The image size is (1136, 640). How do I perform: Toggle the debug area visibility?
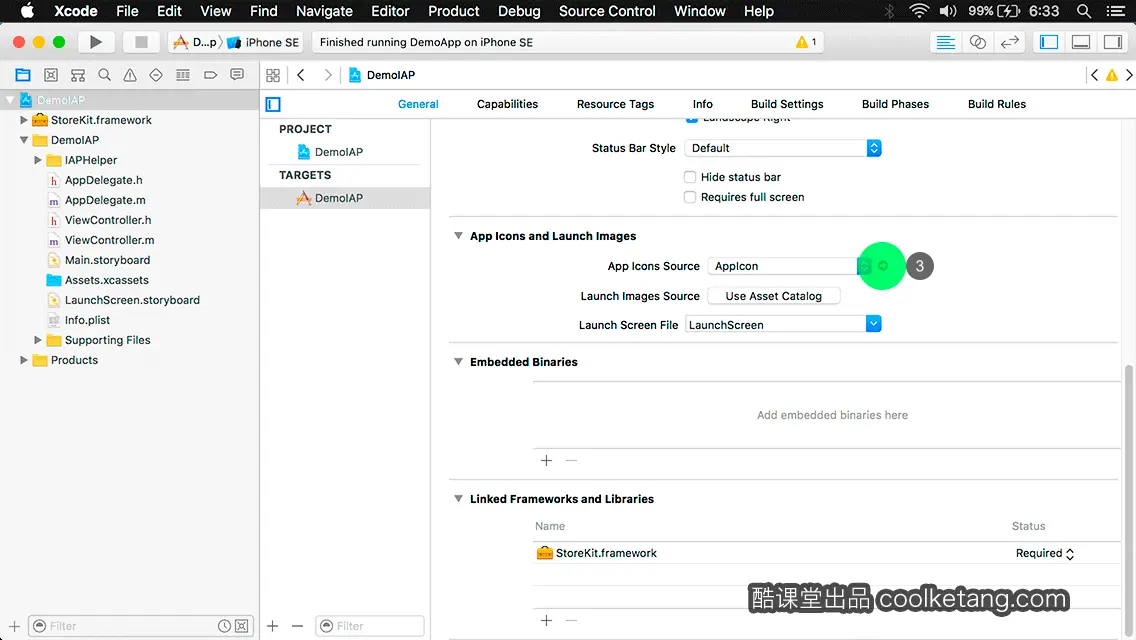click(x=1081, y=42)
